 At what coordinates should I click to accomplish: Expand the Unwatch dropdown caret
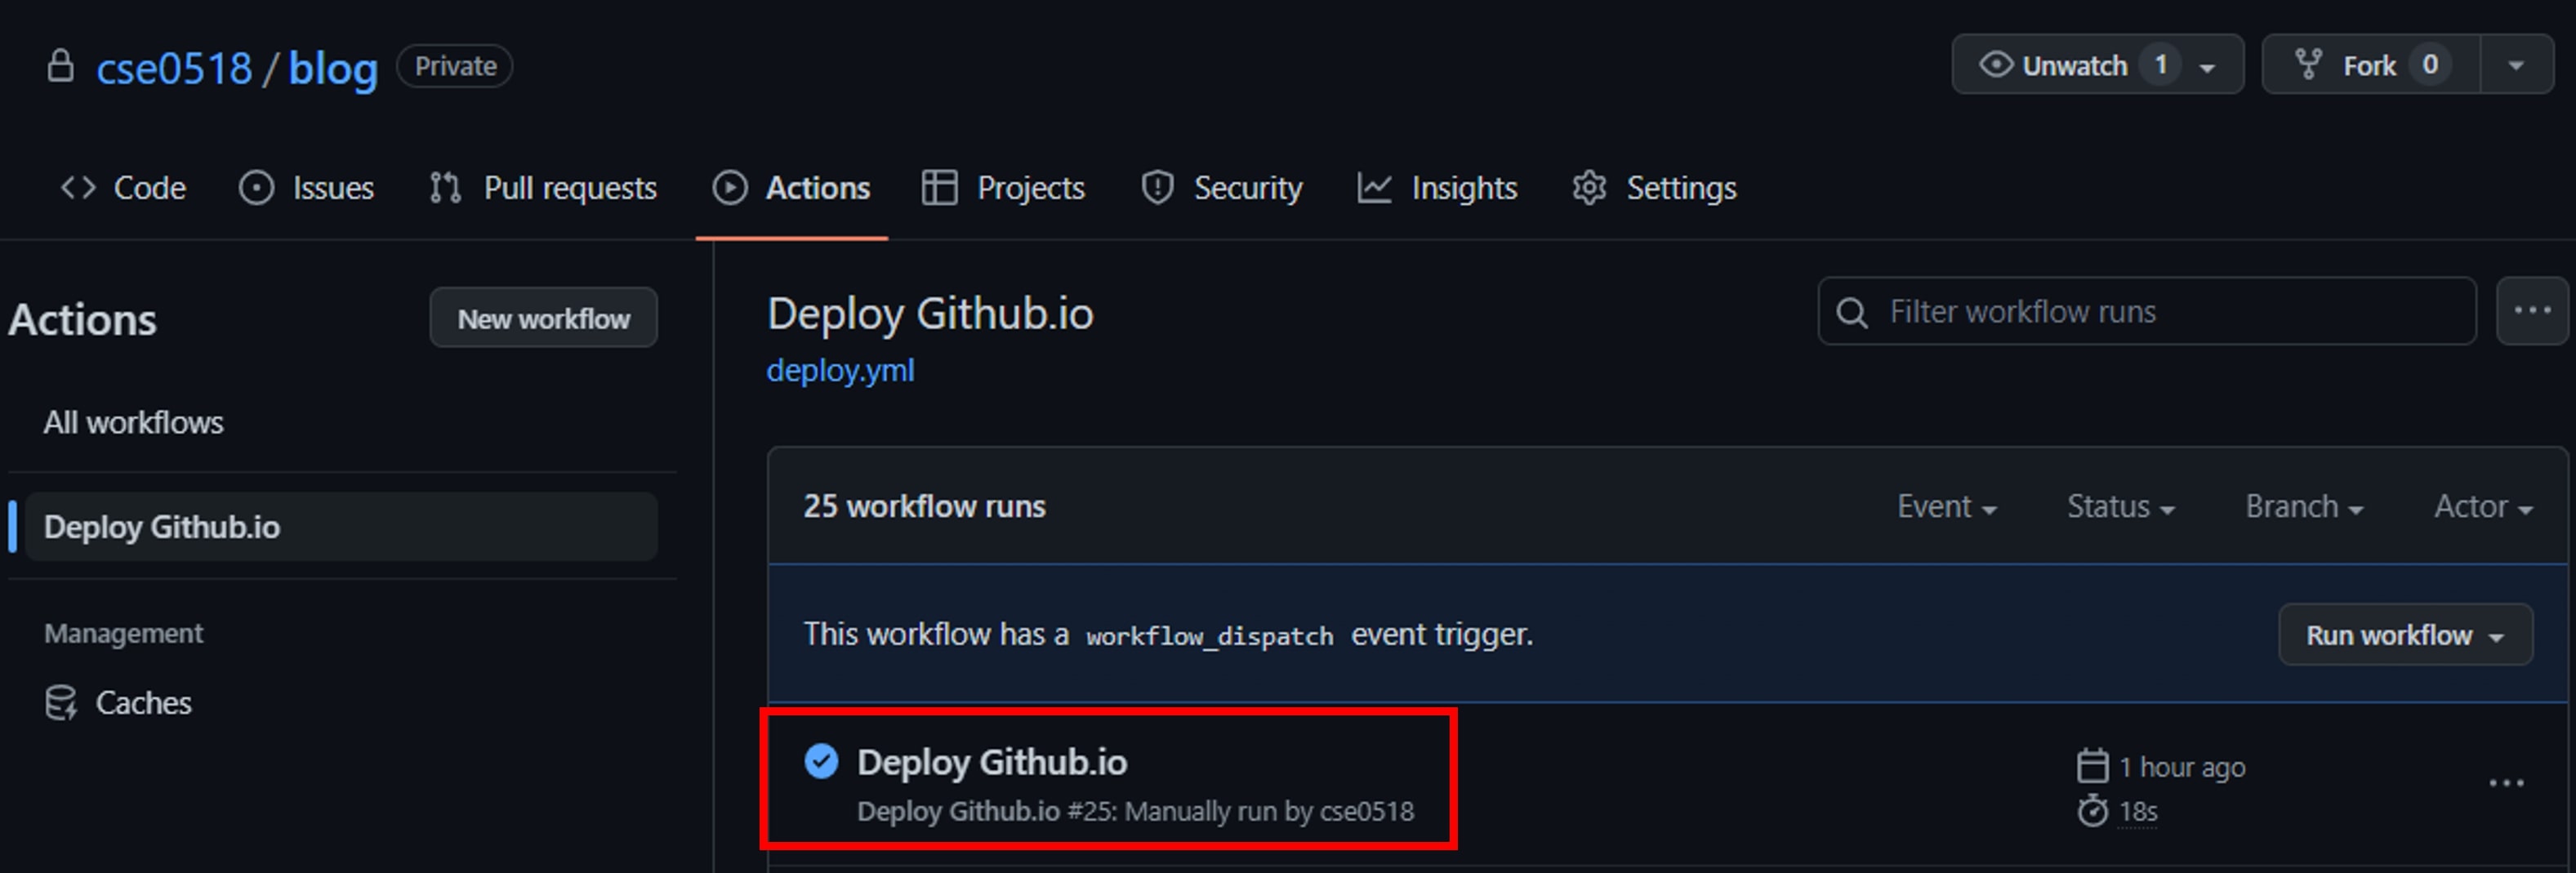2207,67
